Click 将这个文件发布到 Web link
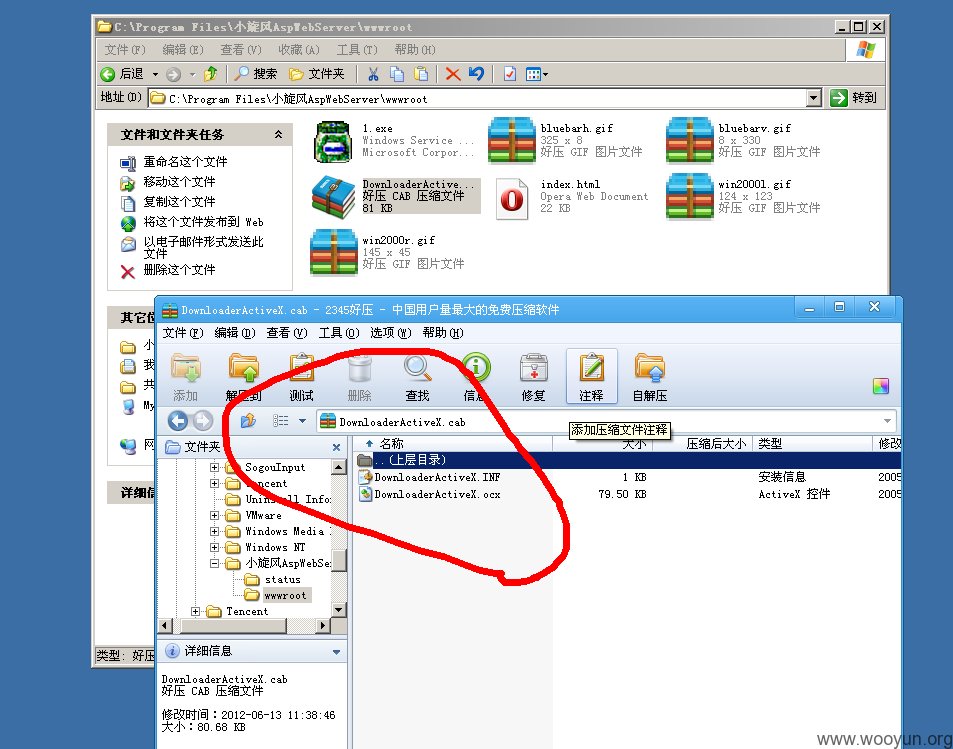 pos(204,222)
